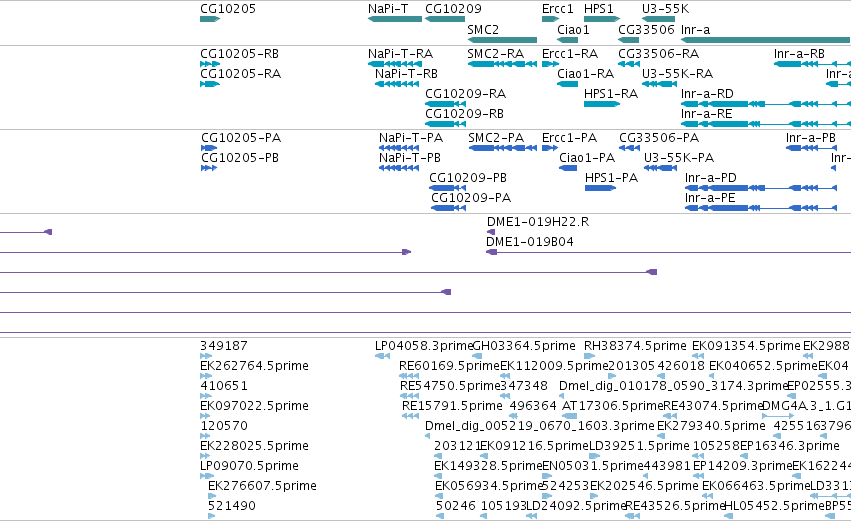The image size is (851, 521).
Task: Select the Inr-a-PE protein label
Action: [x=710, y=198]
